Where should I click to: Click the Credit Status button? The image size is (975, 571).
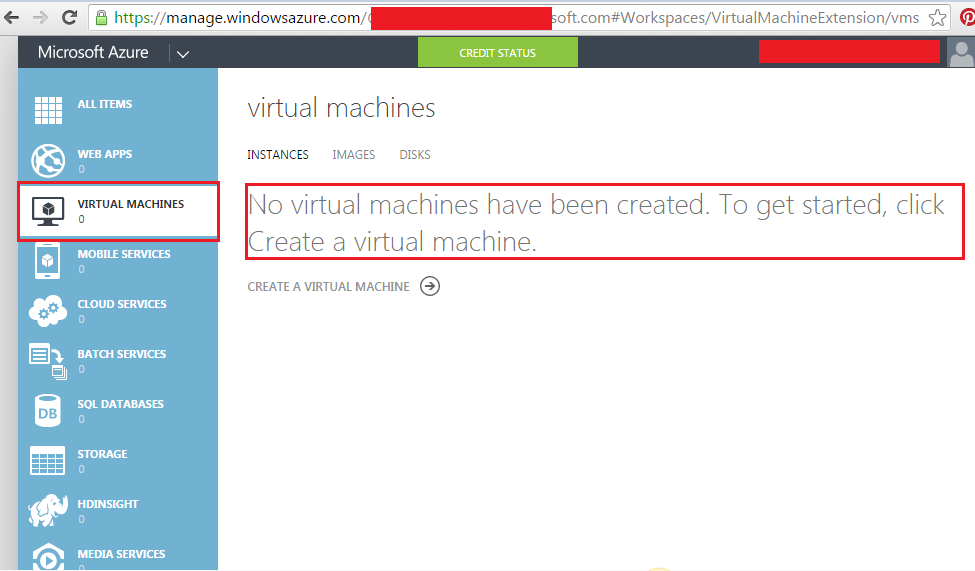[497, 52]
